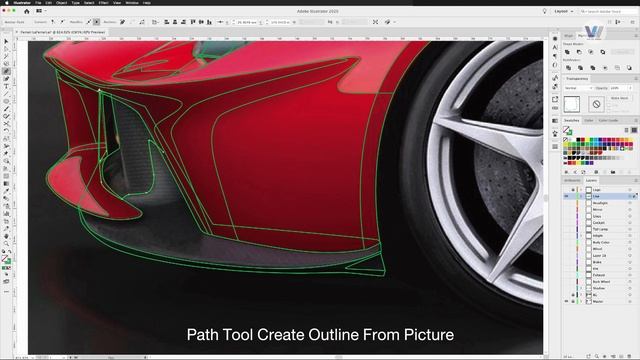Click the Minus Back pathfinder icon
Screen dimensions: 640x360
click(x=629, y=67)
